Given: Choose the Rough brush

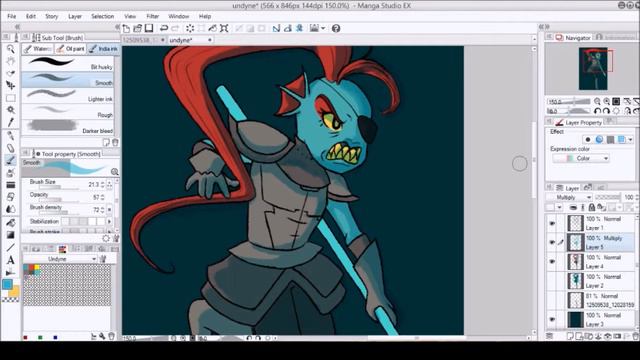Looking at the screenshot, I should pyautogui.click(x=67, y=112).
